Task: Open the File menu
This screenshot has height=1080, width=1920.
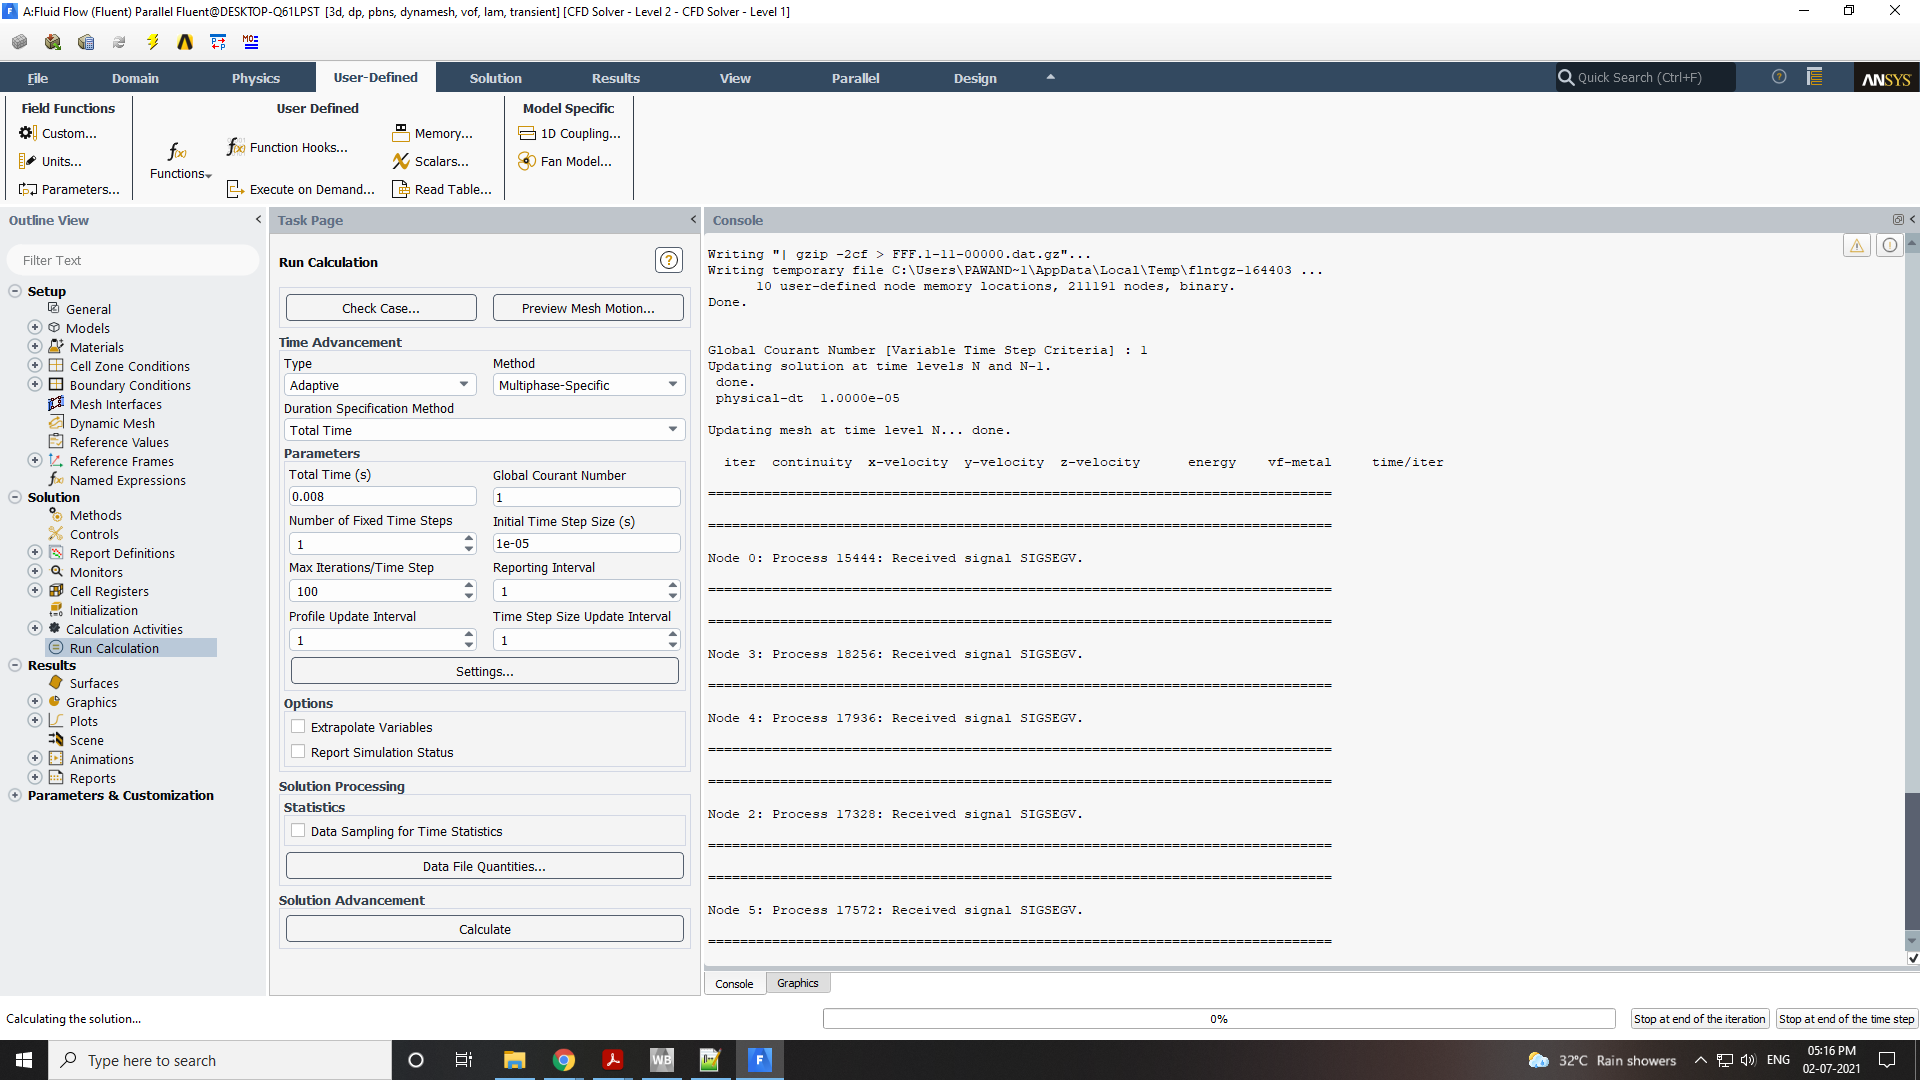Action: [x=38, y=78]
